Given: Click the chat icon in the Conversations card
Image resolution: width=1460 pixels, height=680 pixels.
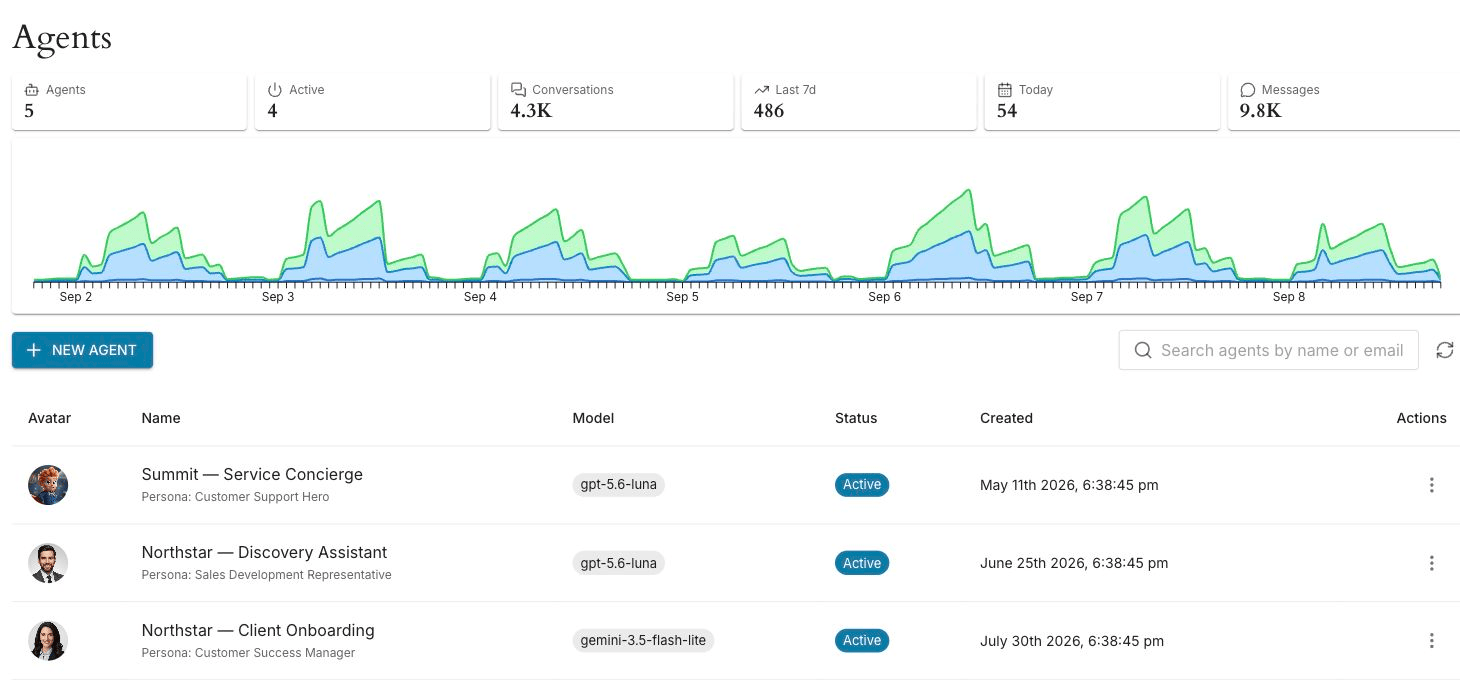Looking at the screenshot, I should click(518, 90).
